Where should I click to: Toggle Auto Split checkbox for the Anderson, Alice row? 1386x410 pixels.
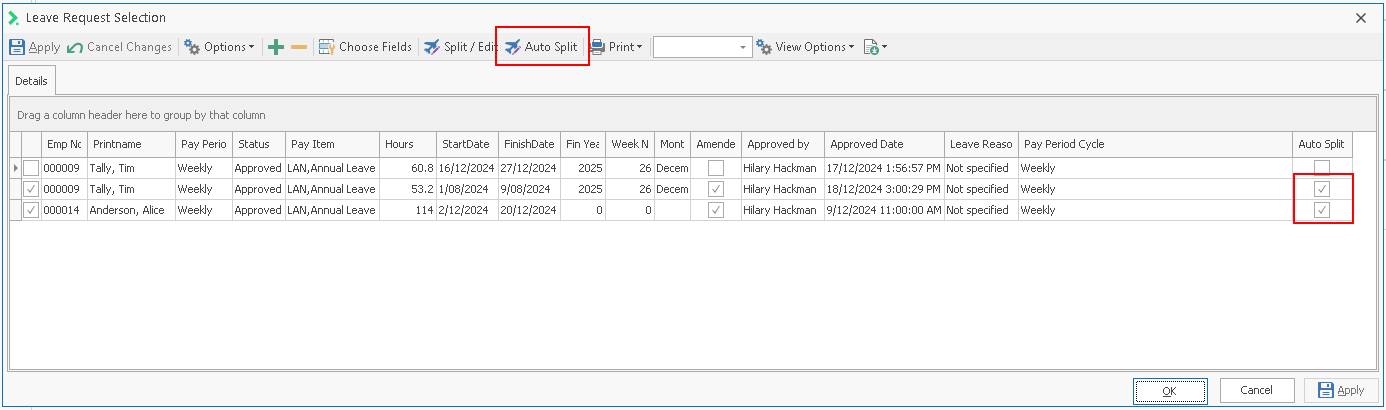(x=1322, y=210)
